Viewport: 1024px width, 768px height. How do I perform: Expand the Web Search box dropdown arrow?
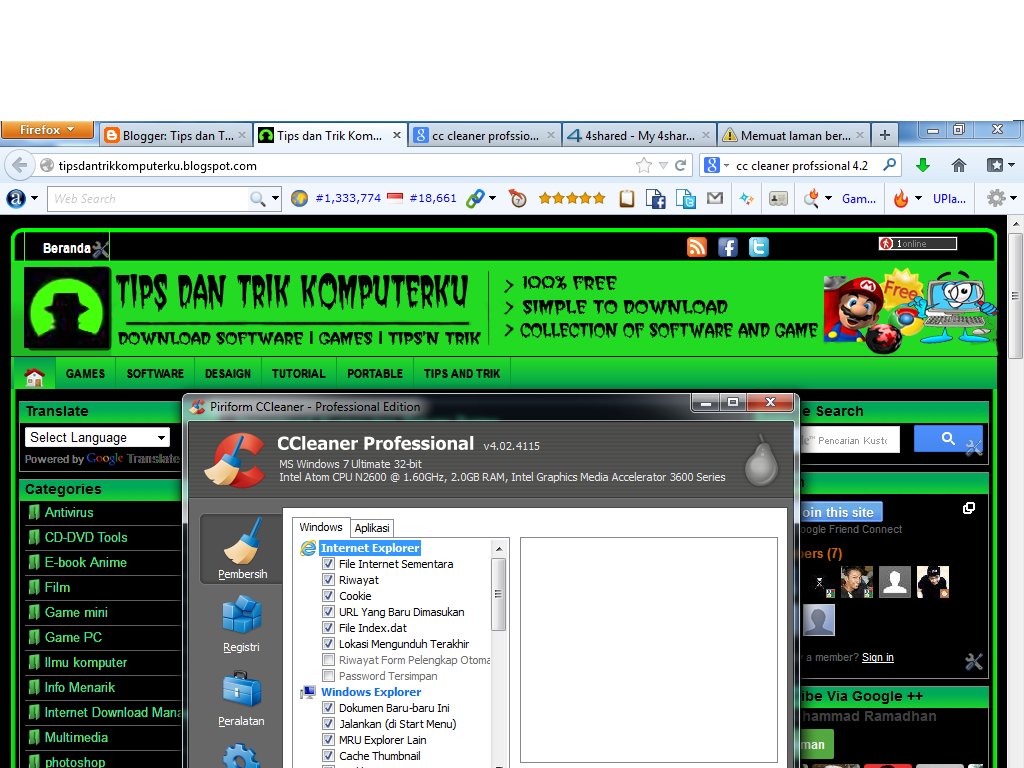(x=276, y=199)
